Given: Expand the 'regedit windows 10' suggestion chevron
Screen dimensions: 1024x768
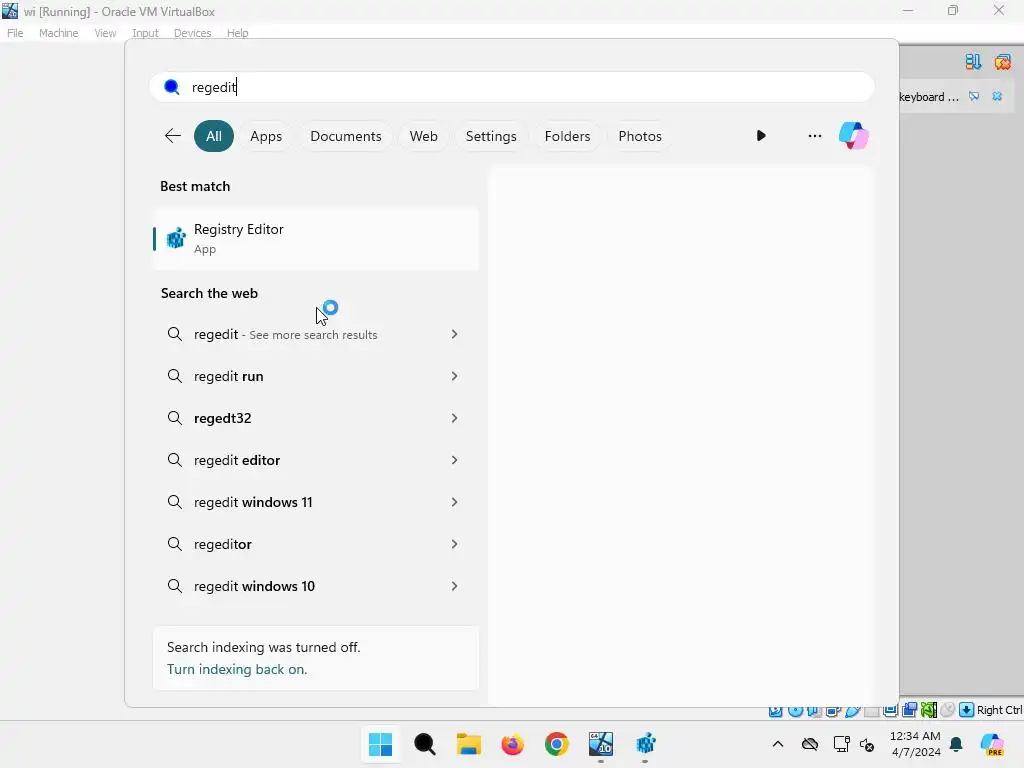Looking at the screenshot, I should (455, 586).
